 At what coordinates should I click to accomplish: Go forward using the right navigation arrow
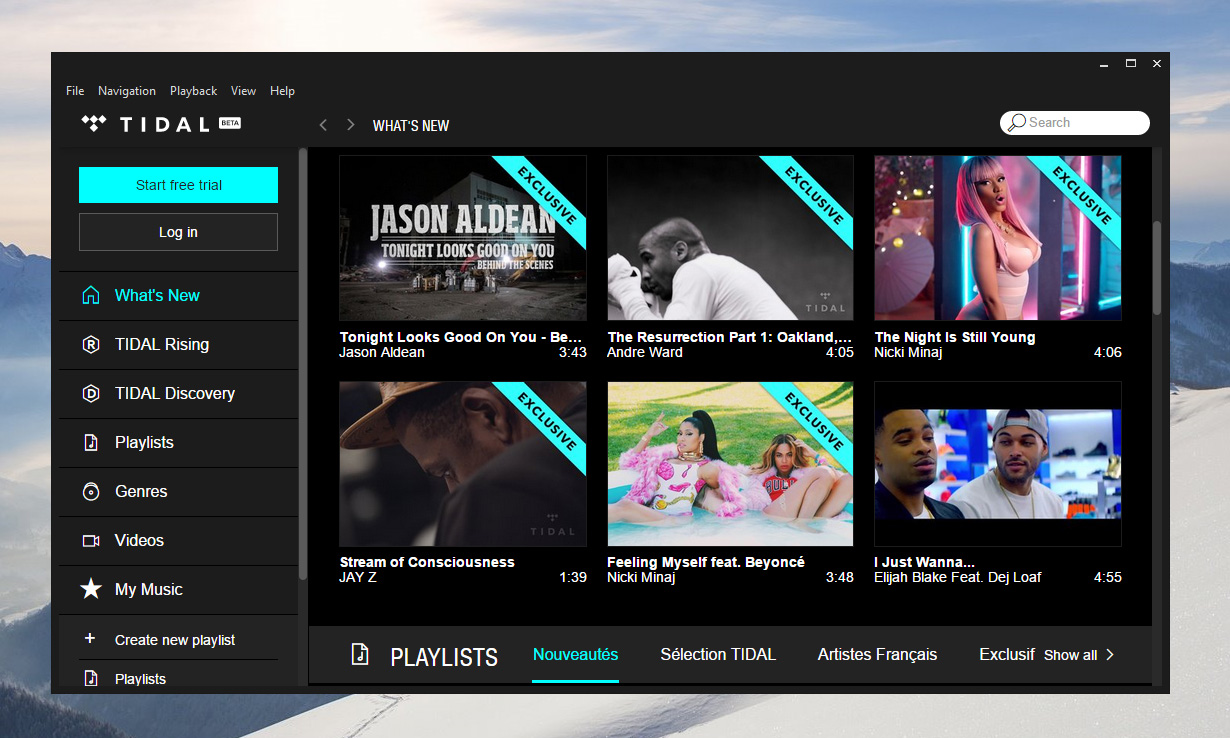[351, 125]
